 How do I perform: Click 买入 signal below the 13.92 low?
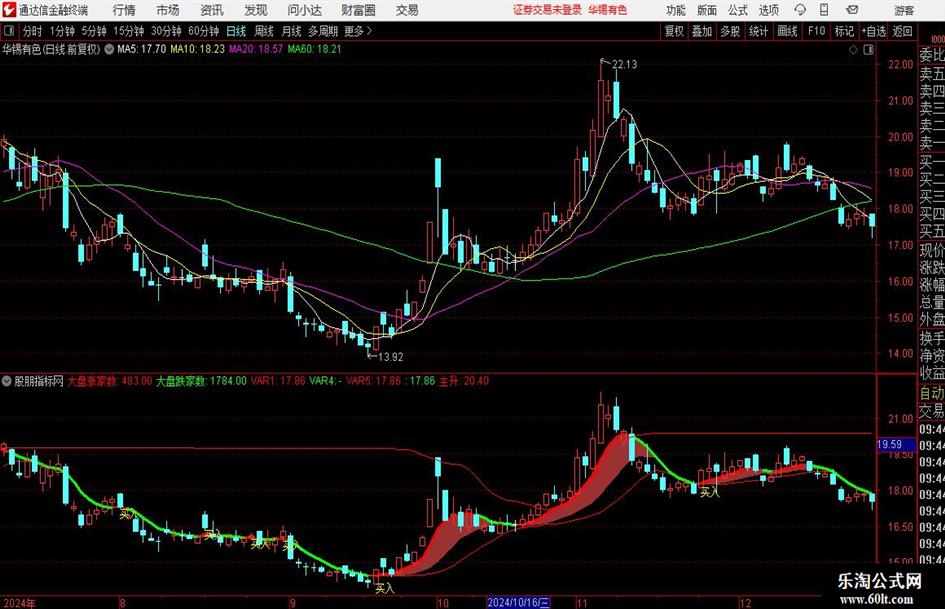pos(384,587)
